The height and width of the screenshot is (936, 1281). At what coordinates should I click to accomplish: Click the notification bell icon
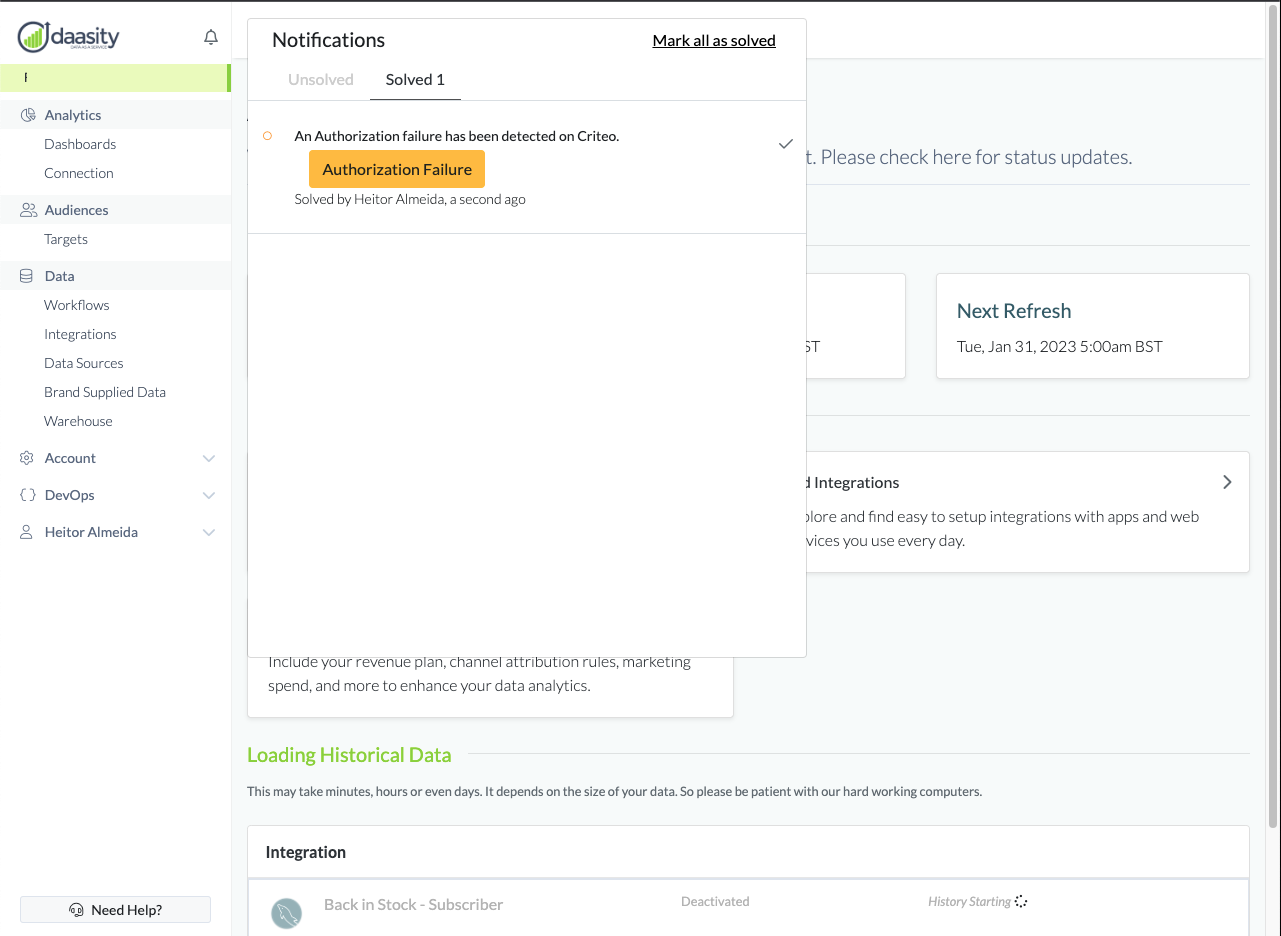click(x=211, y=38)
